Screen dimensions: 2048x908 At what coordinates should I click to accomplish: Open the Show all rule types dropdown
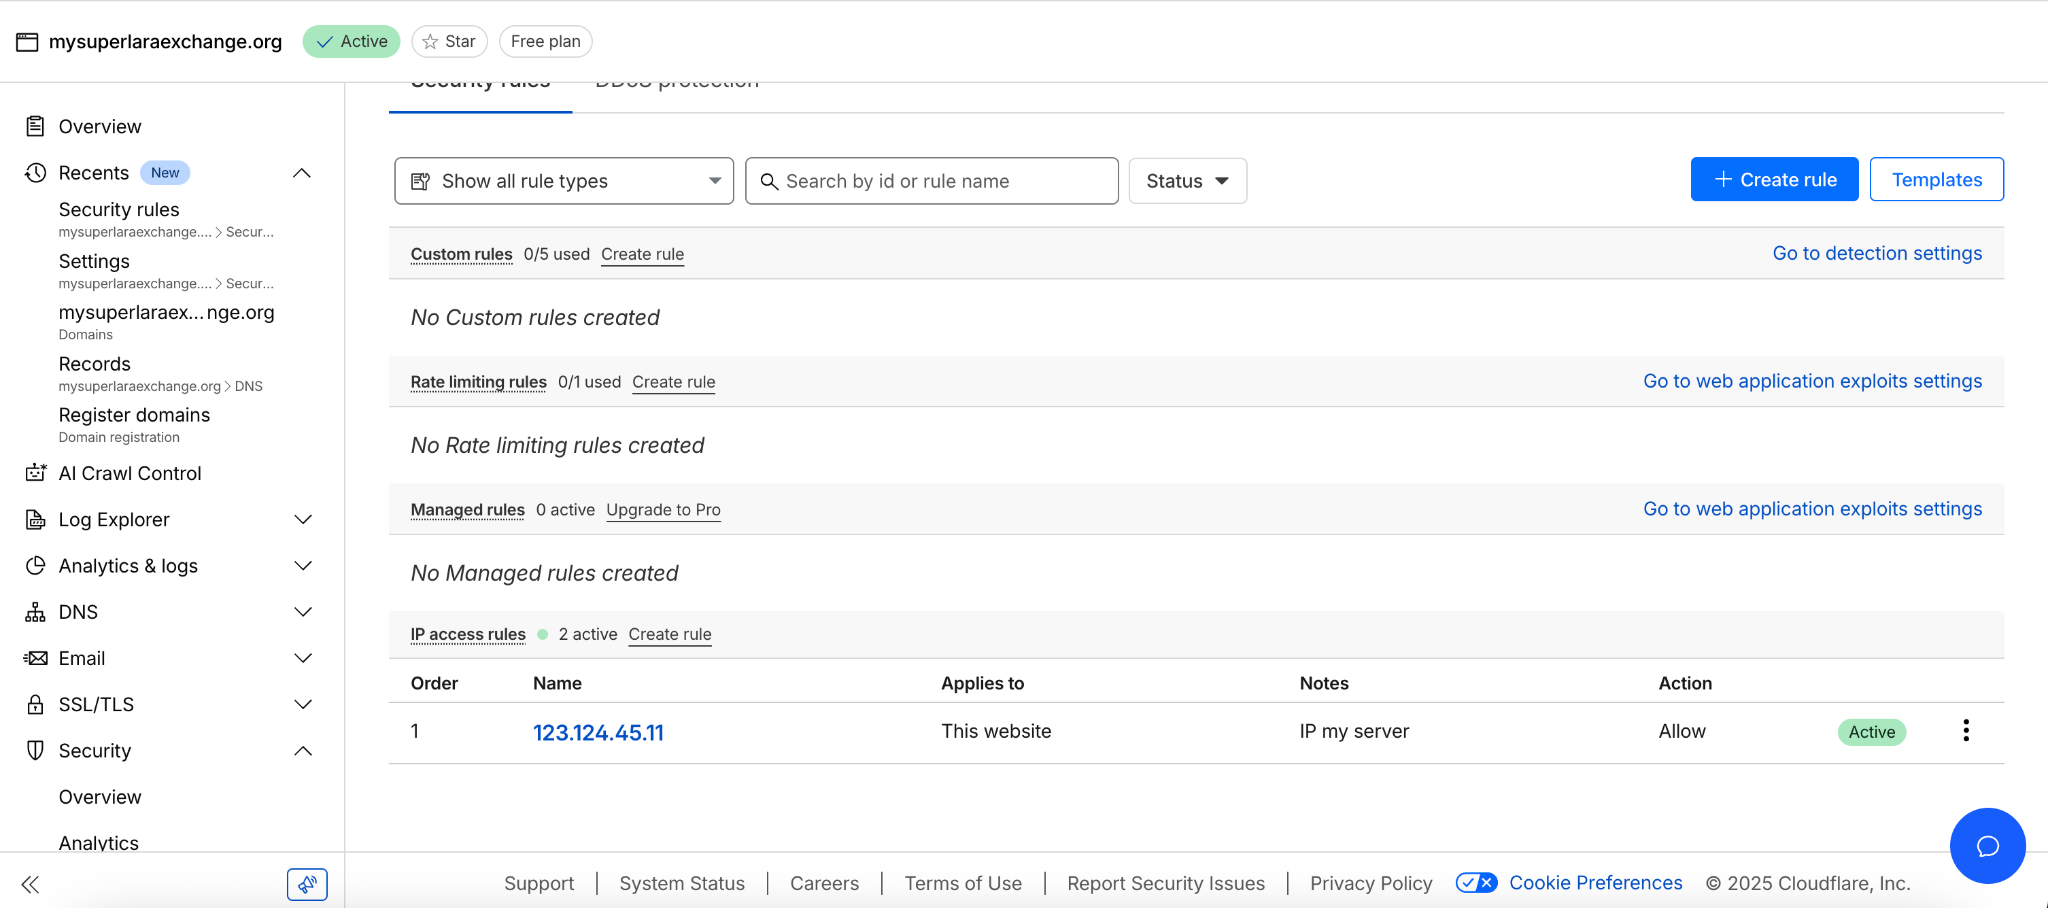coord(564,181)
